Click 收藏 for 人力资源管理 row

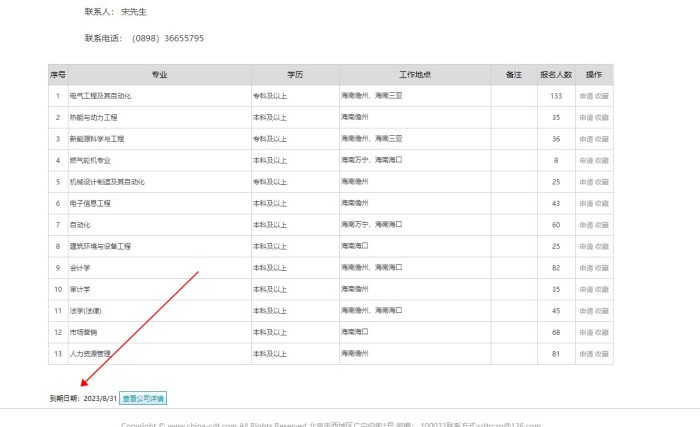[x=602, y=354]
